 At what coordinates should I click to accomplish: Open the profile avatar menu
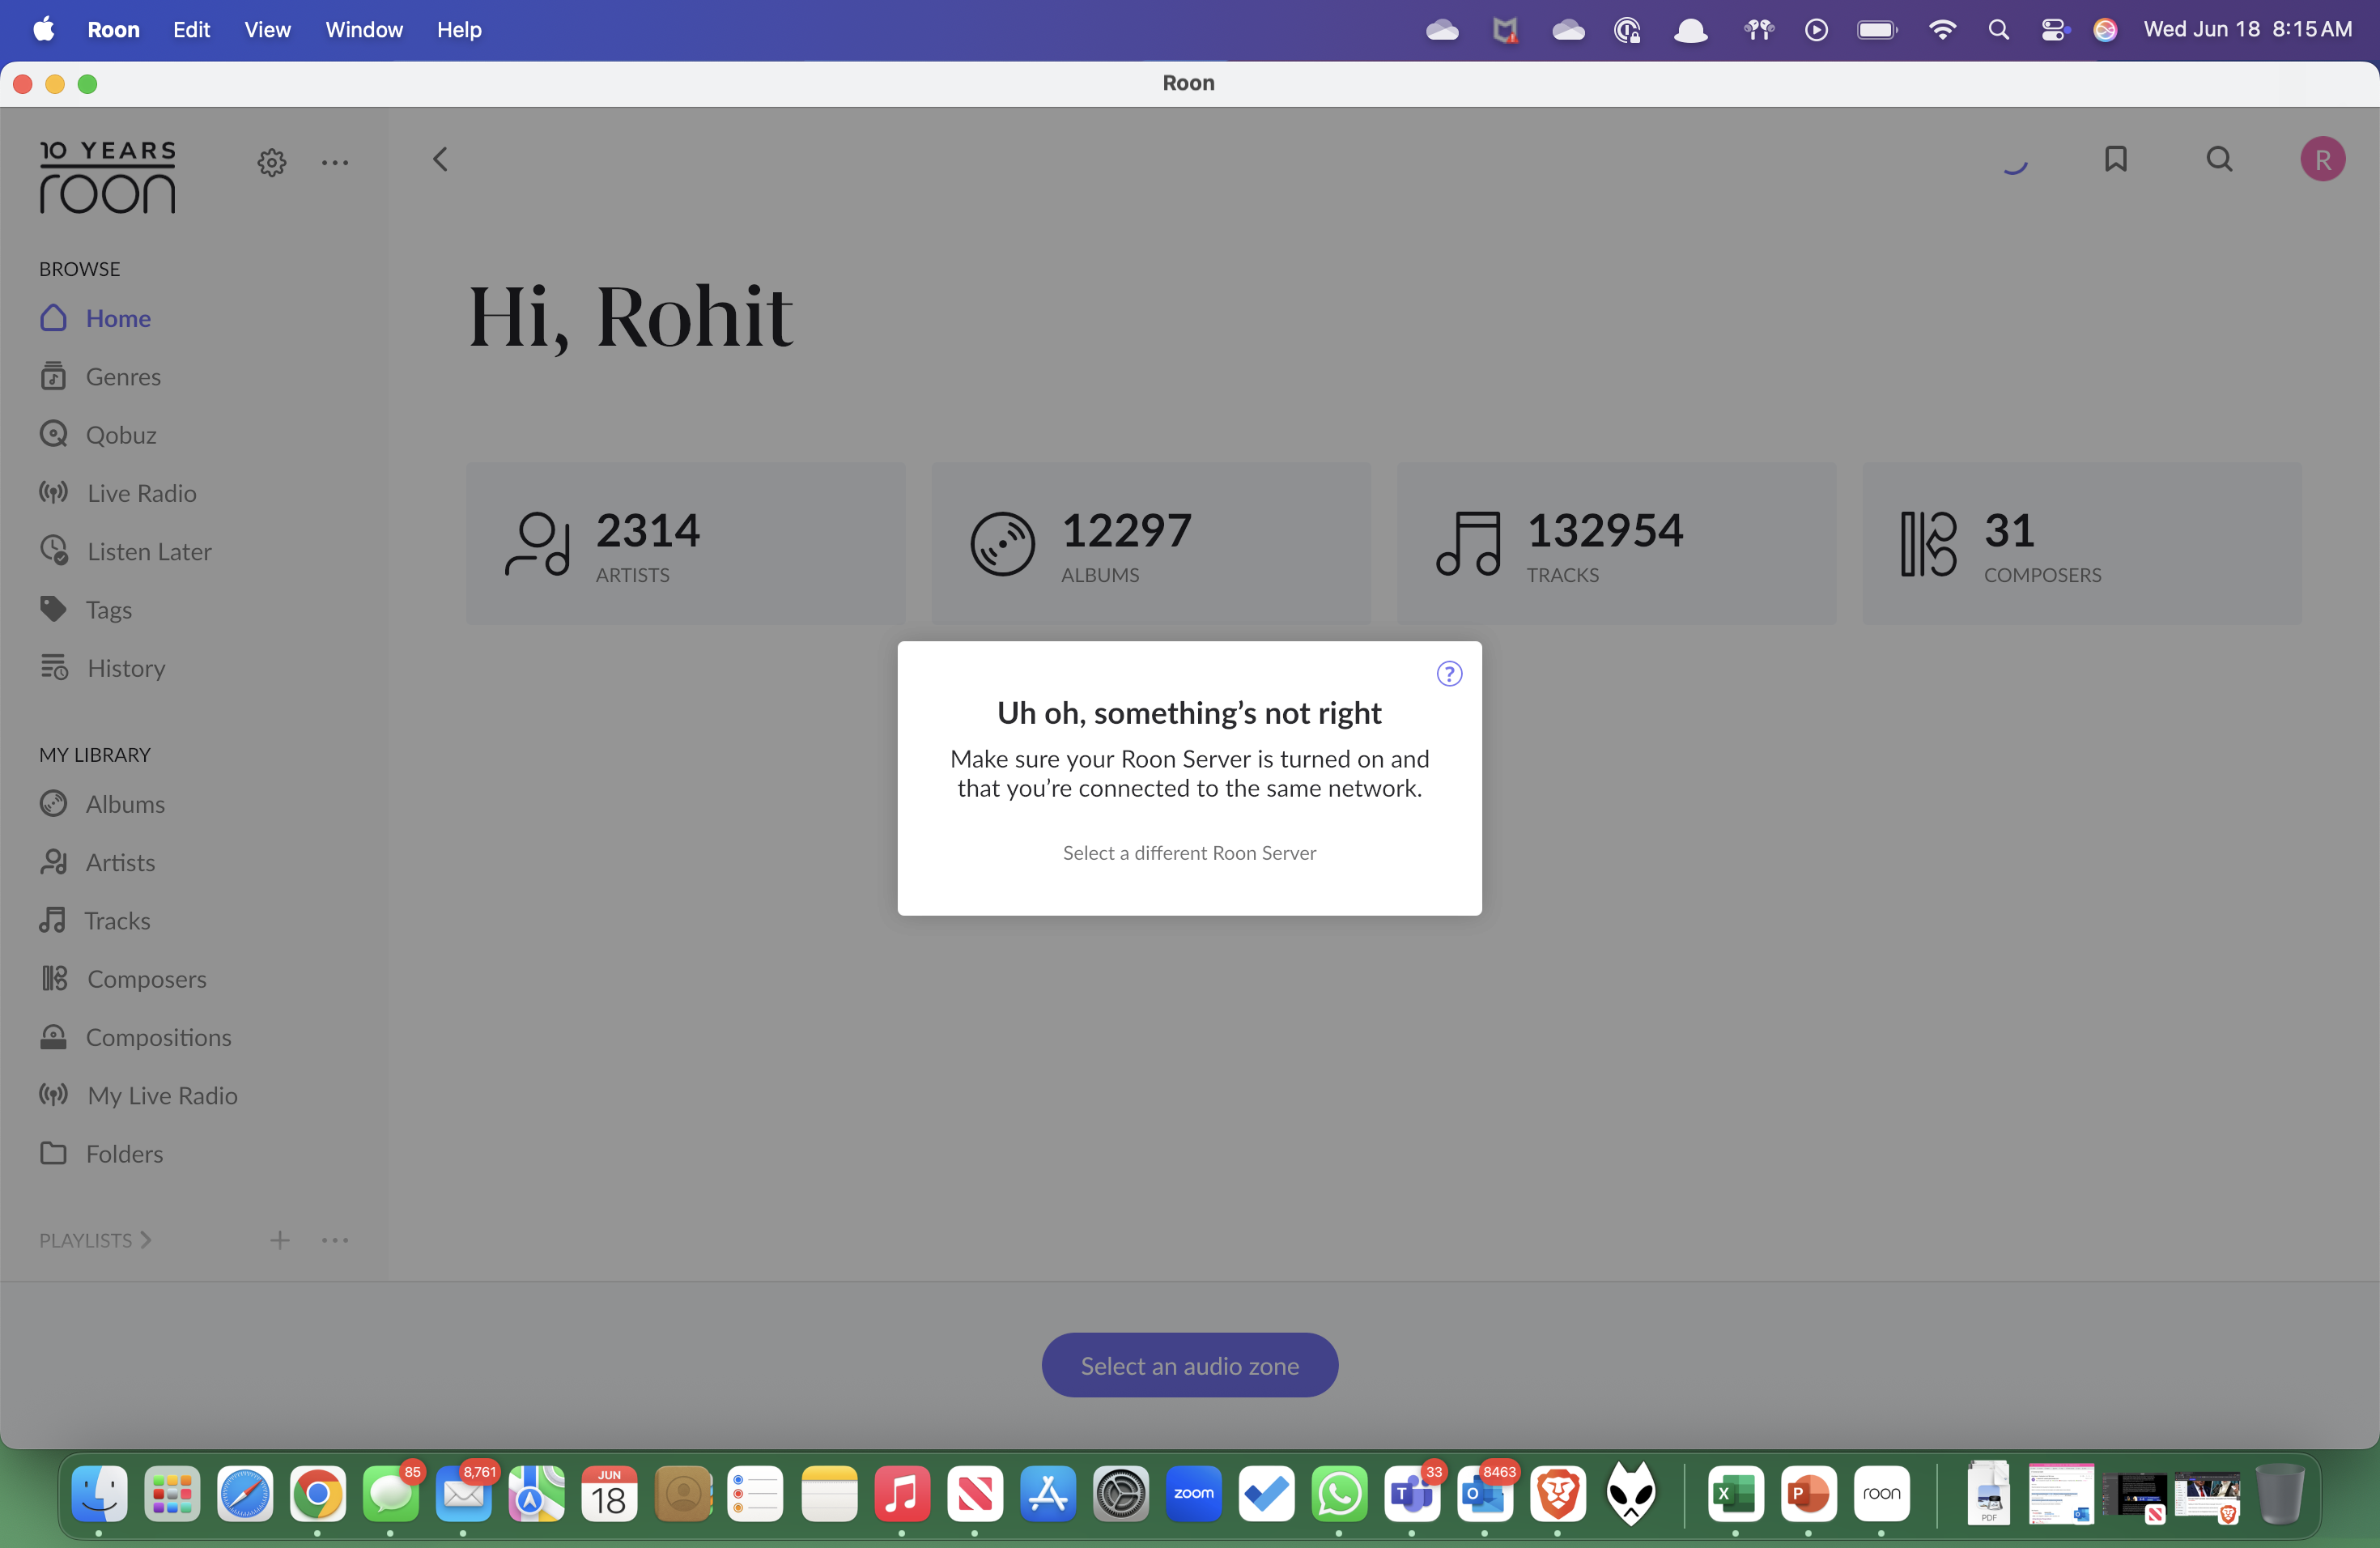[x=2323, y=158]
